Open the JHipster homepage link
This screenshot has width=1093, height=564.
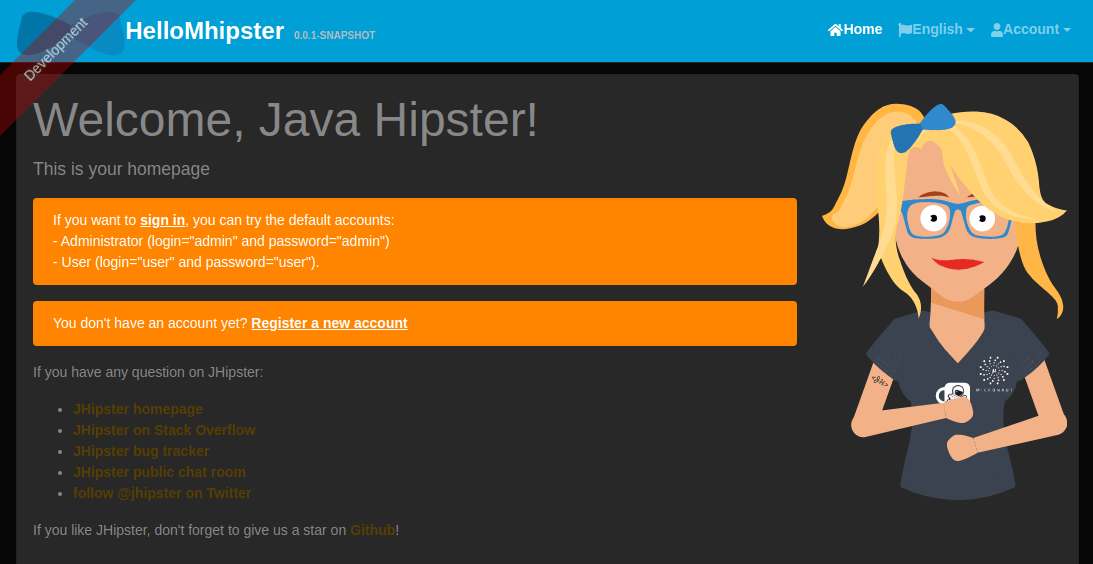coord(138,409)
